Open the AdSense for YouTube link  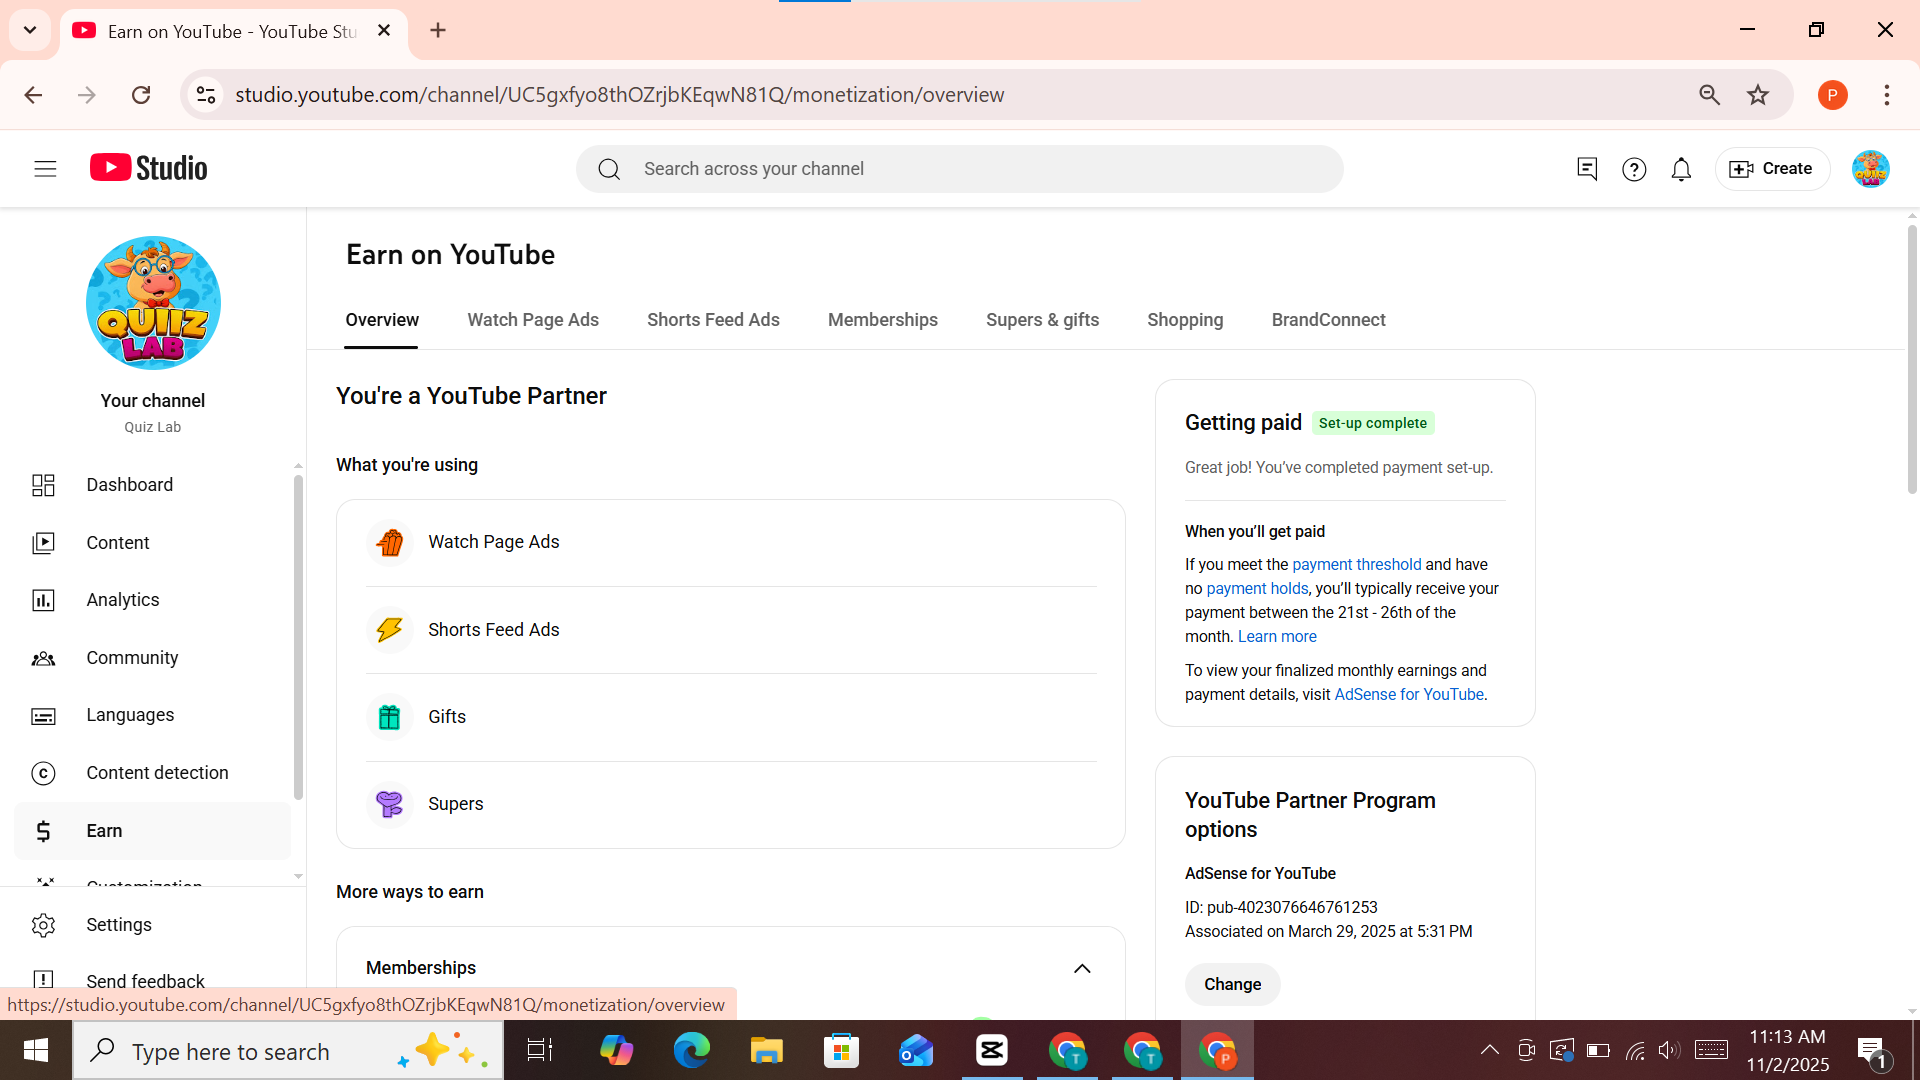coord(1408,694)
